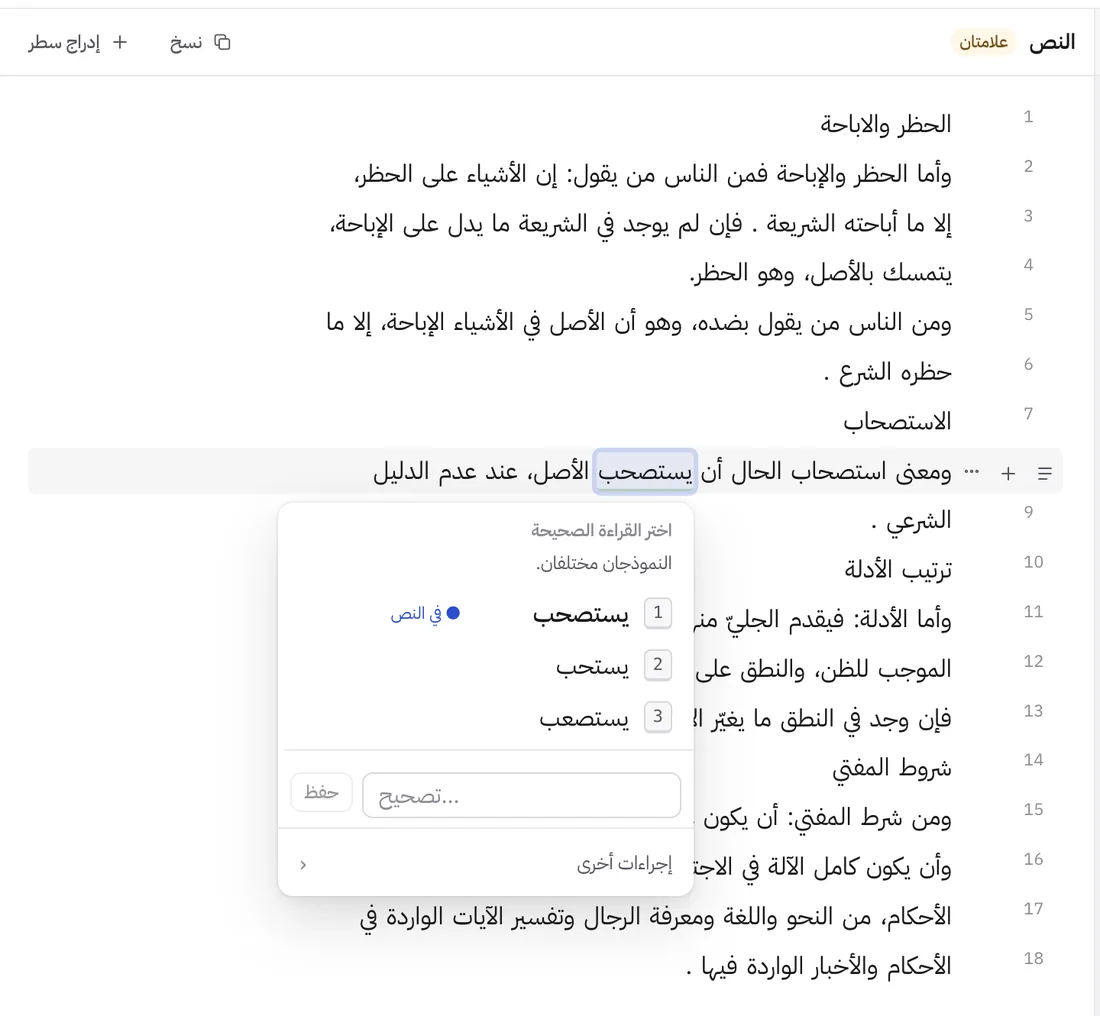Click line 3 starting إلا ما أباحته الشريعة
1100x1016 pixels.
[640, 224]
